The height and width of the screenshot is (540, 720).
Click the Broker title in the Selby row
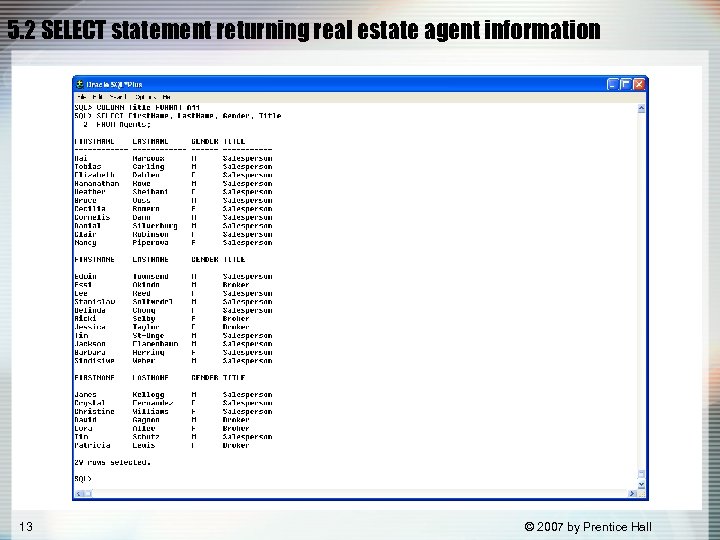coord(236,319)
